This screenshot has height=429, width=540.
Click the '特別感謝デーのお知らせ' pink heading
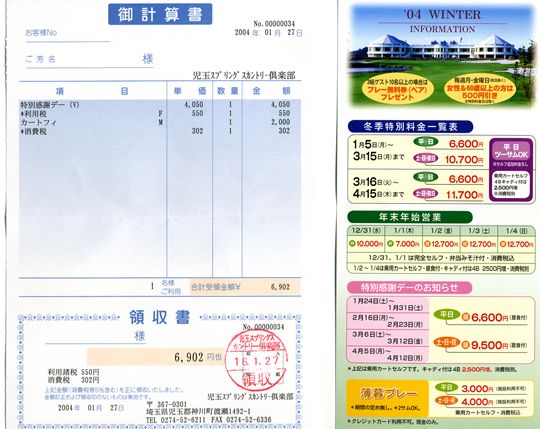pos(409,287)
